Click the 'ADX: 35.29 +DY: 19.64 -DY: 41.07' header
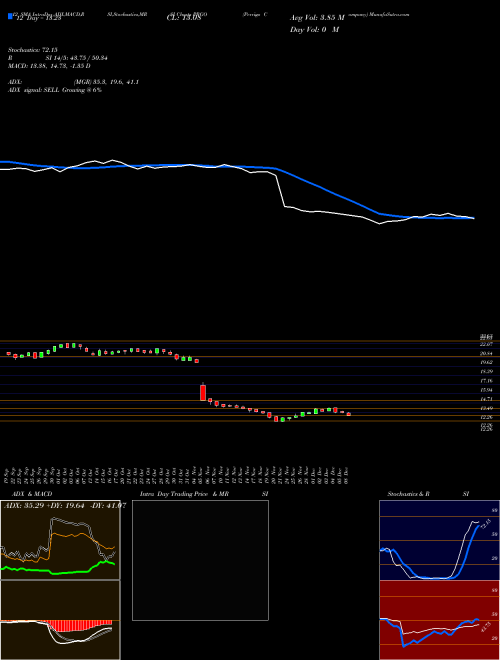This screenshot has height=660, width=500. 64,505
